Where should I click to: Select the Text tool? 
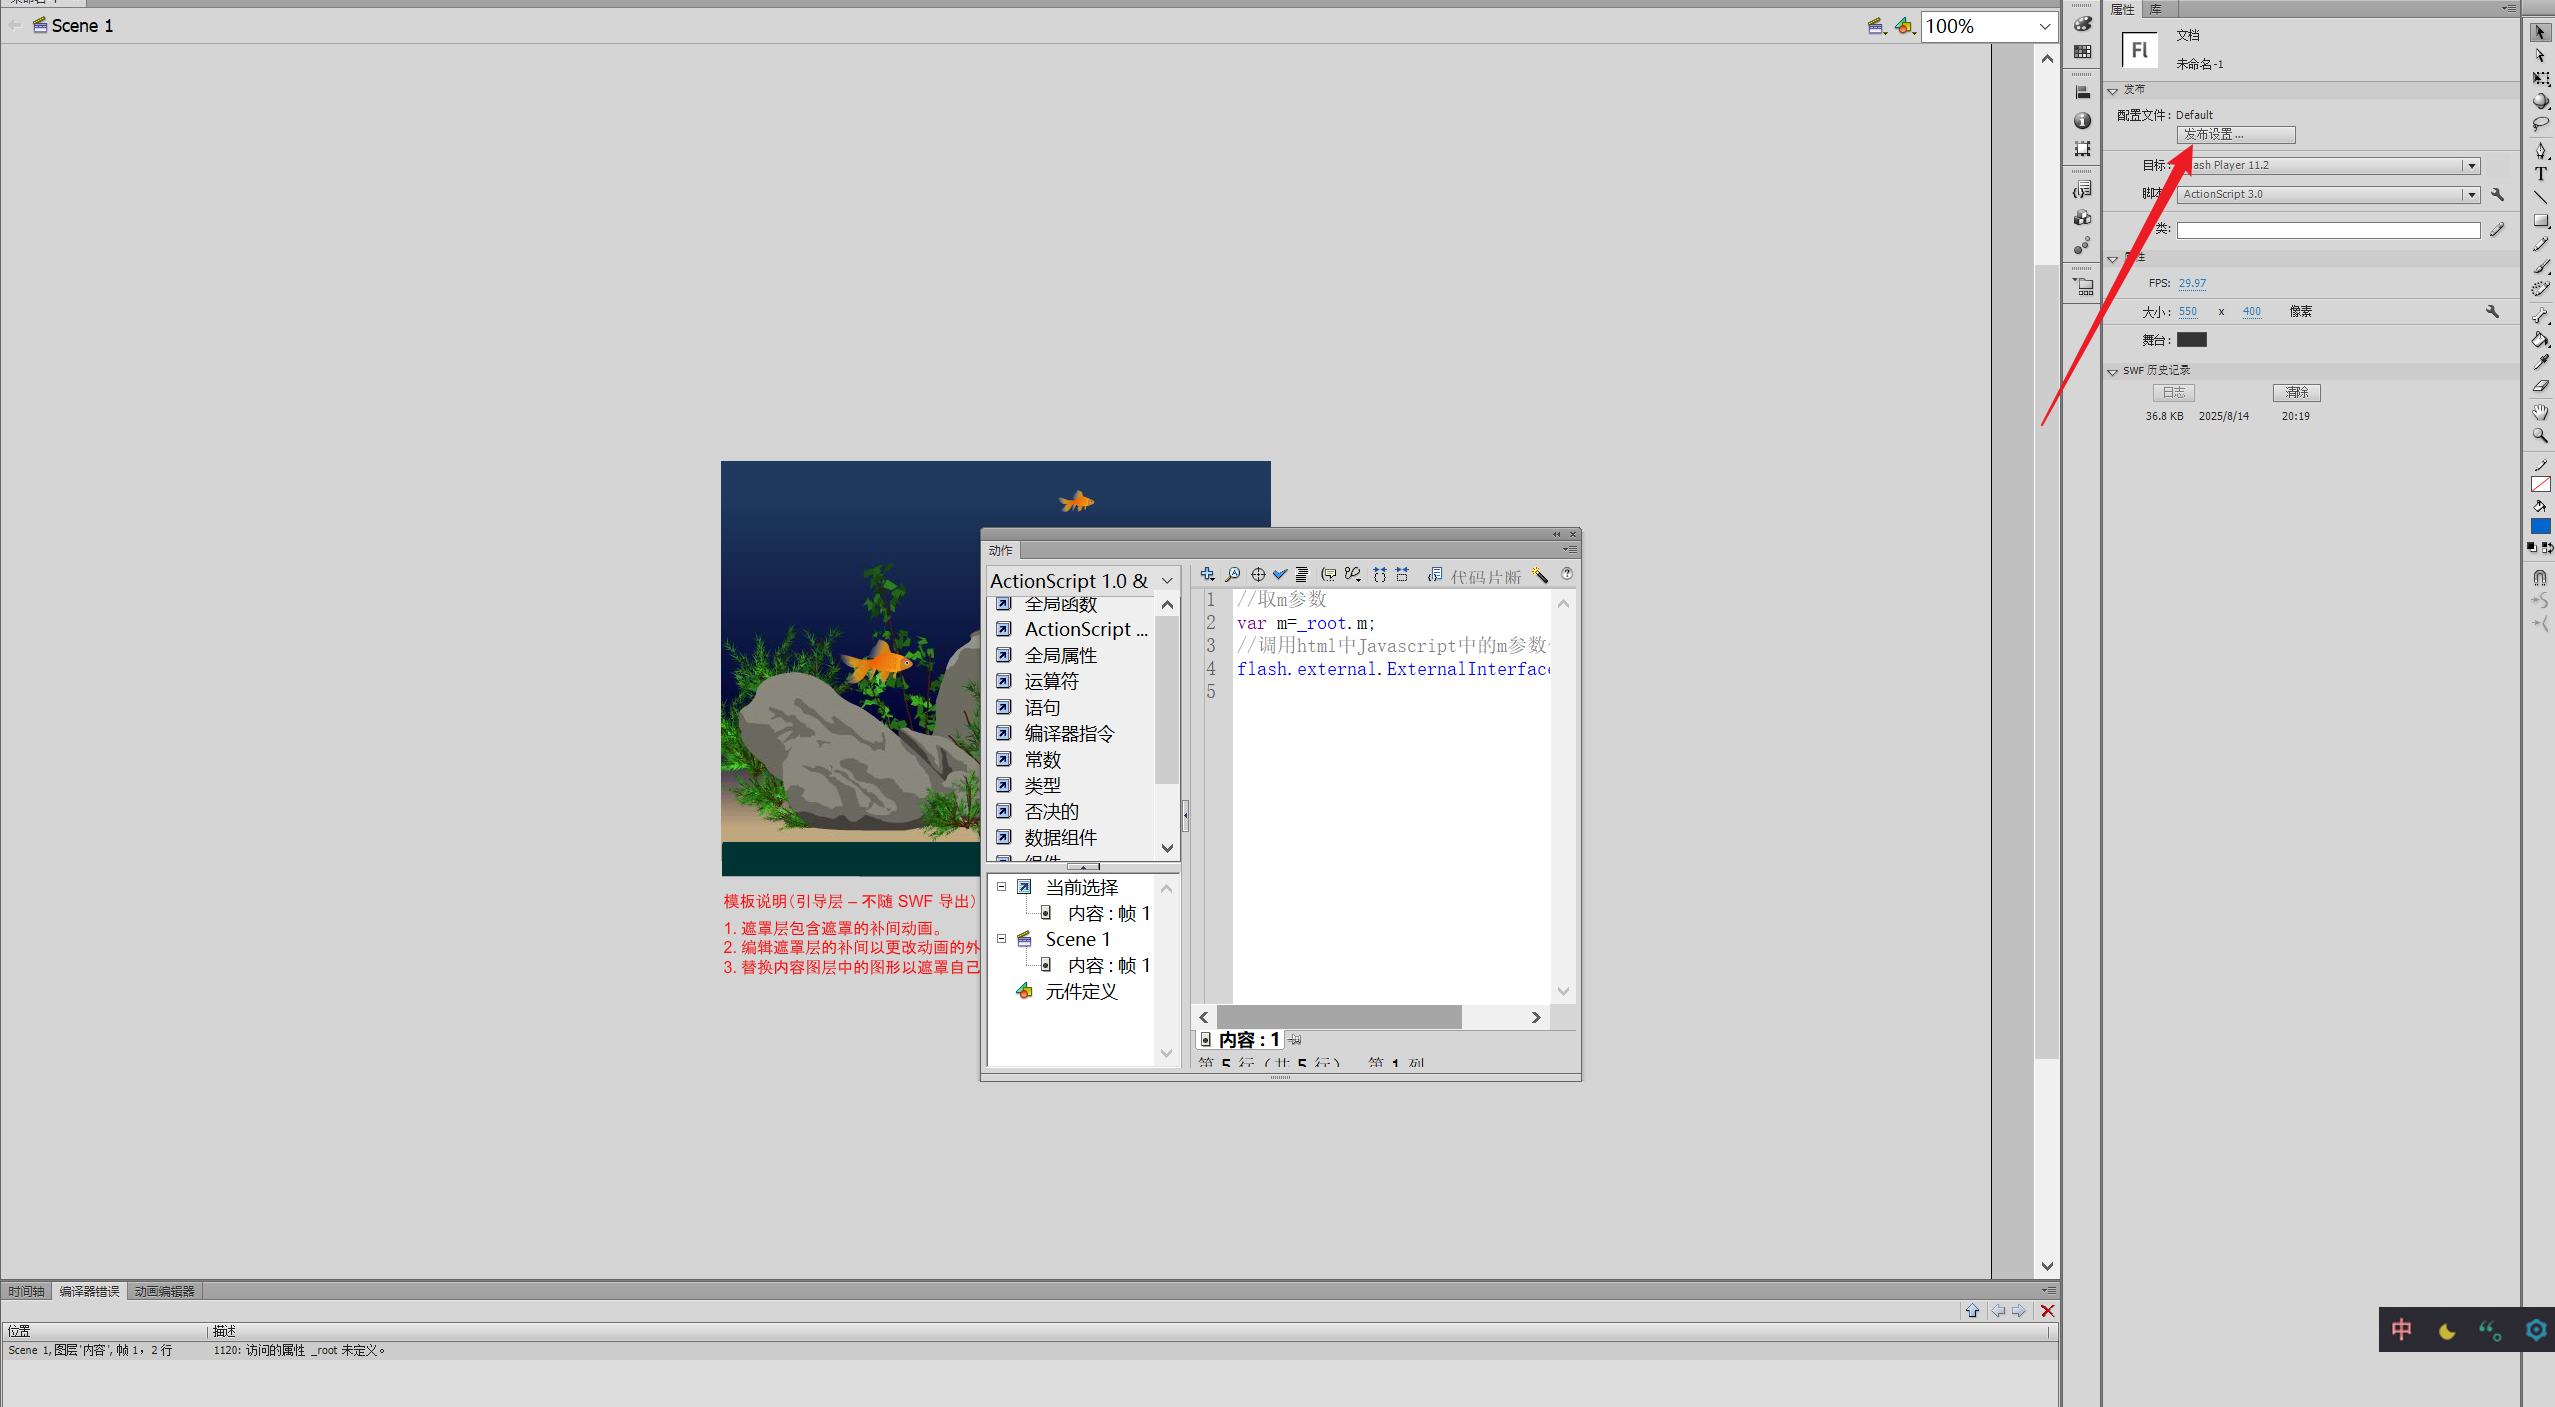(x=2540, y=174)
